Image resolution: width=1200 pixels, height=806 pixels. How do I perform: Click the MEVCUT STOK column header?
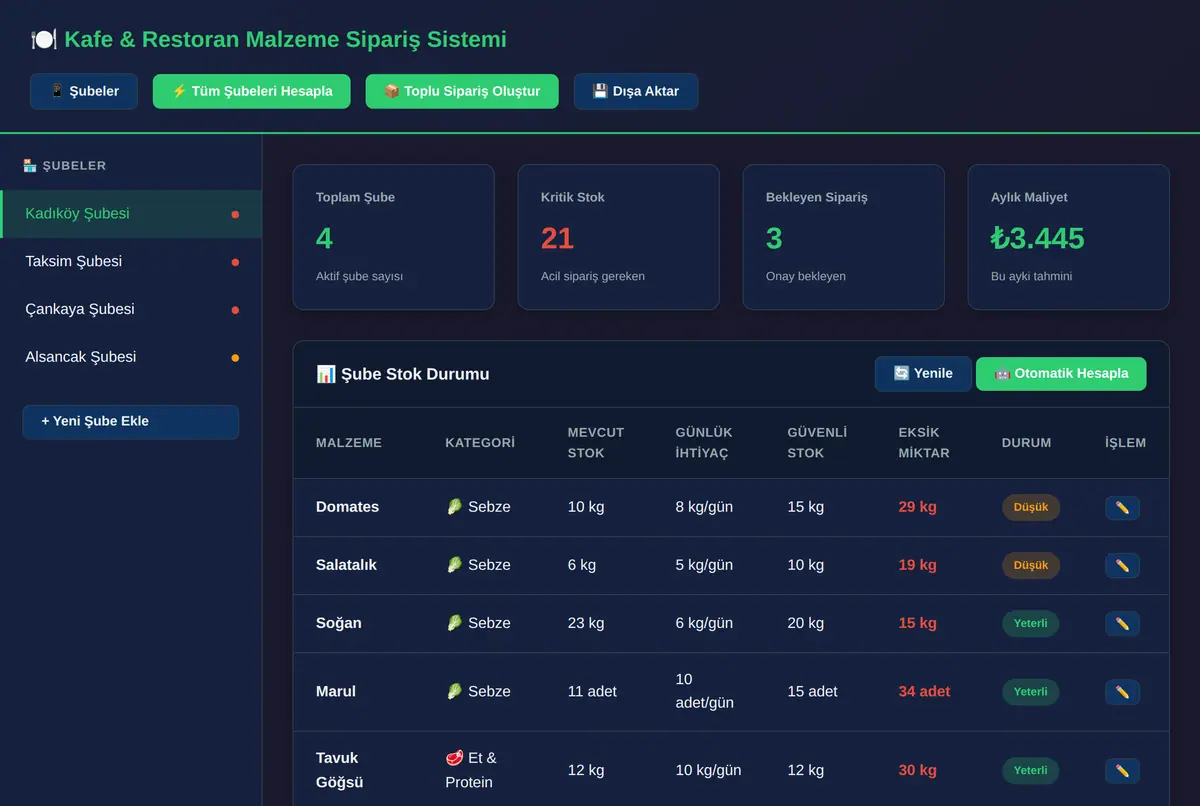pos(596,443)
